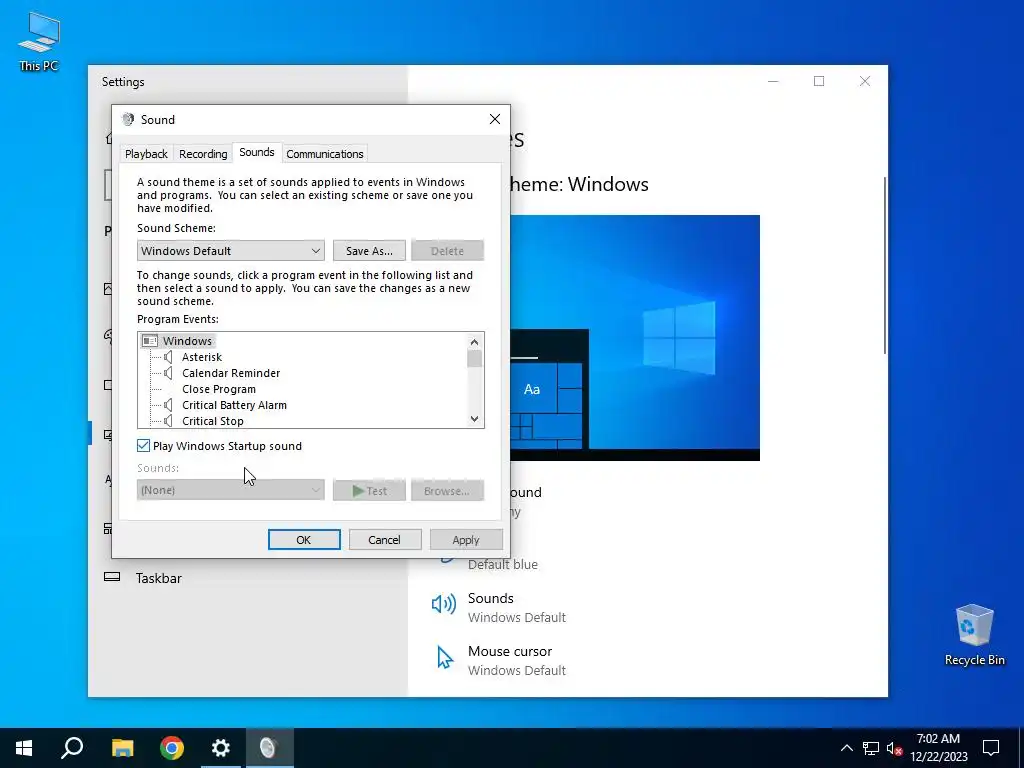This screenshot has width=1024, height=768.
Task: Click the Sounds speaker icon in Settings
Action: click(443, 605)
